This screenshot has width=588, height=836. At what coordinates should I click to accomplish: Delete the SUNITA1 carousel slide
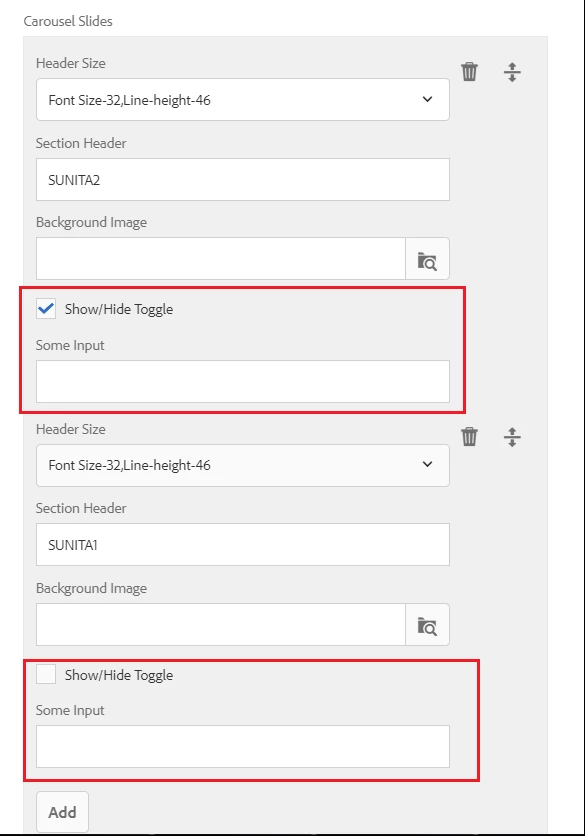click(x=469, y=437)
